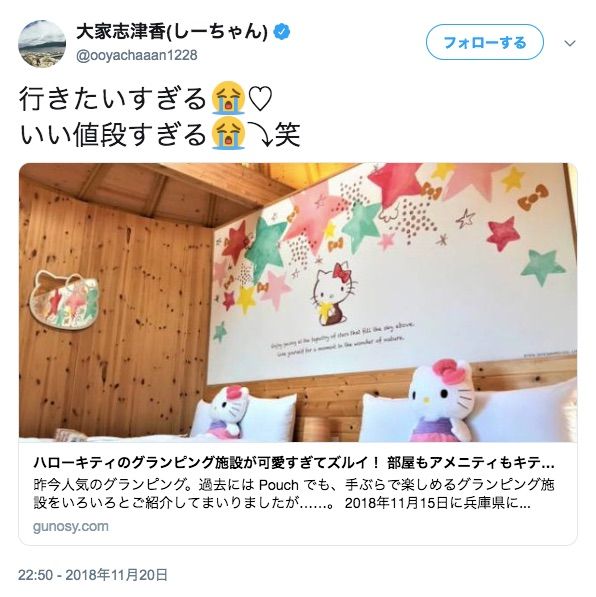Open the tweet options chevron menu
The image size is (596, 597).
[570, 43]
